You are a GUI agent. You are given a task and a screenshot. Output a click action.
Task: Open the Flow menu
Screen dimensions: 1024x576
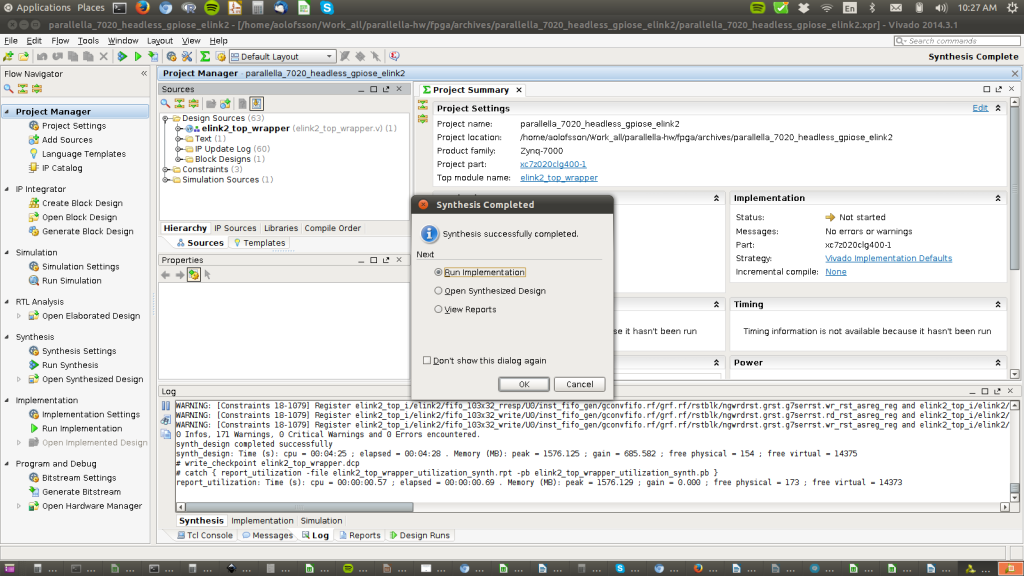[x=60, y=41]
